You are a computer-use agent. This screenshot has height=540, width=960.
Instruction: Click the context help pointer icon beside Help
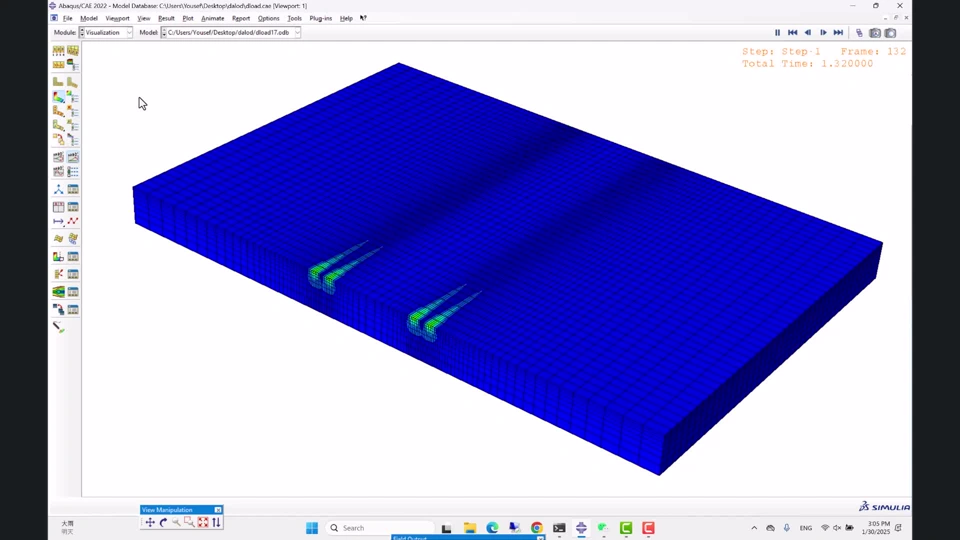(x=363, y=18)
